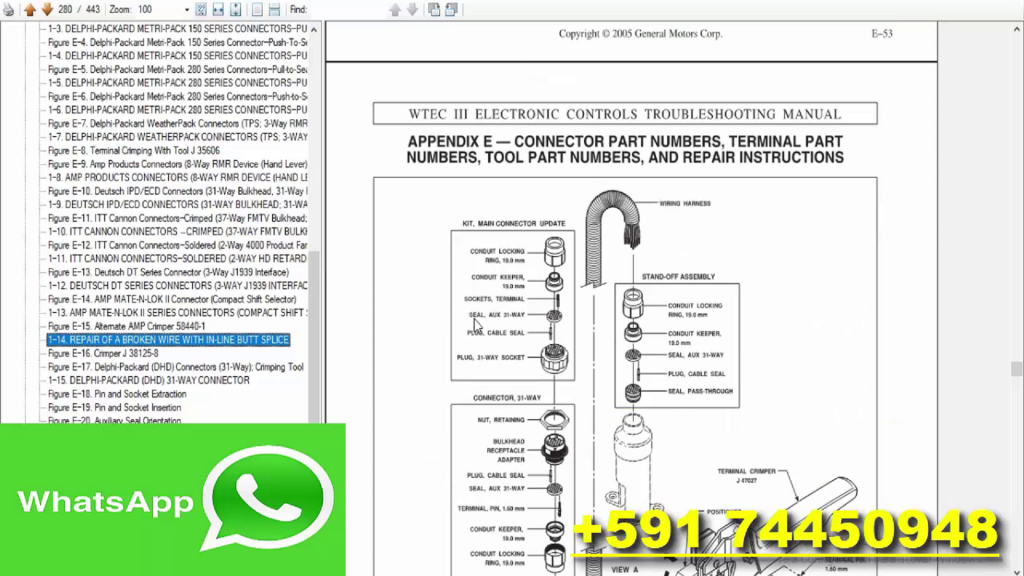The width and height of the screenshot is (1024, 576).
Task: Toggle the crosshatch zoom tool icon
Action: click(200, 9)
